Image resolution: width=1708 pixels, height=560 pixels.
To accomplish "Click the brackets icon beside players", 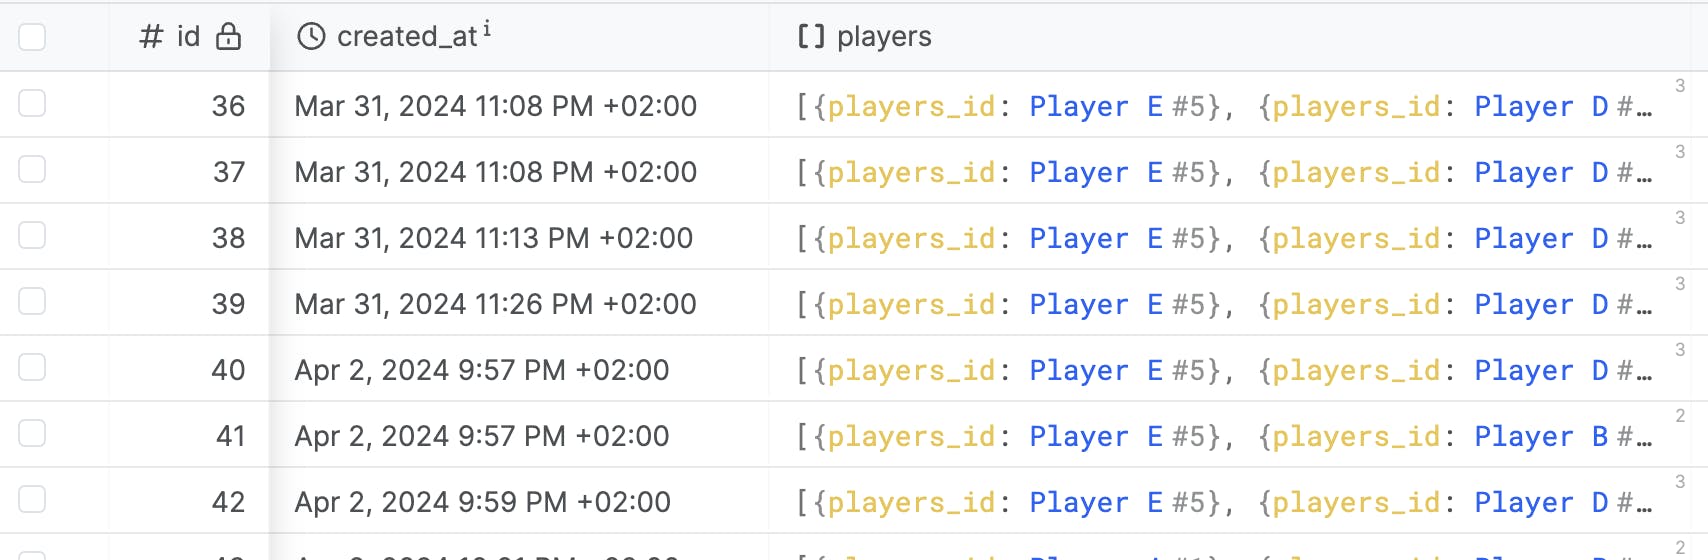I will pyautogui.click(x=811, y=37).
